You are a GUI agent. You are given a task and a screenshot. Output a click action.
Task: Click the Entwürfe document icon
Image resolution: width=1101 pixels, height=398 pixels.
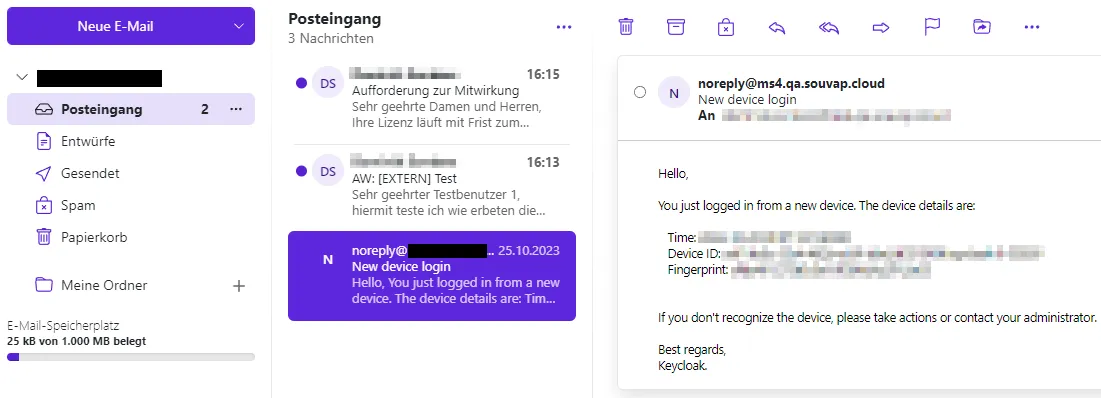click(x=44, y=141)
